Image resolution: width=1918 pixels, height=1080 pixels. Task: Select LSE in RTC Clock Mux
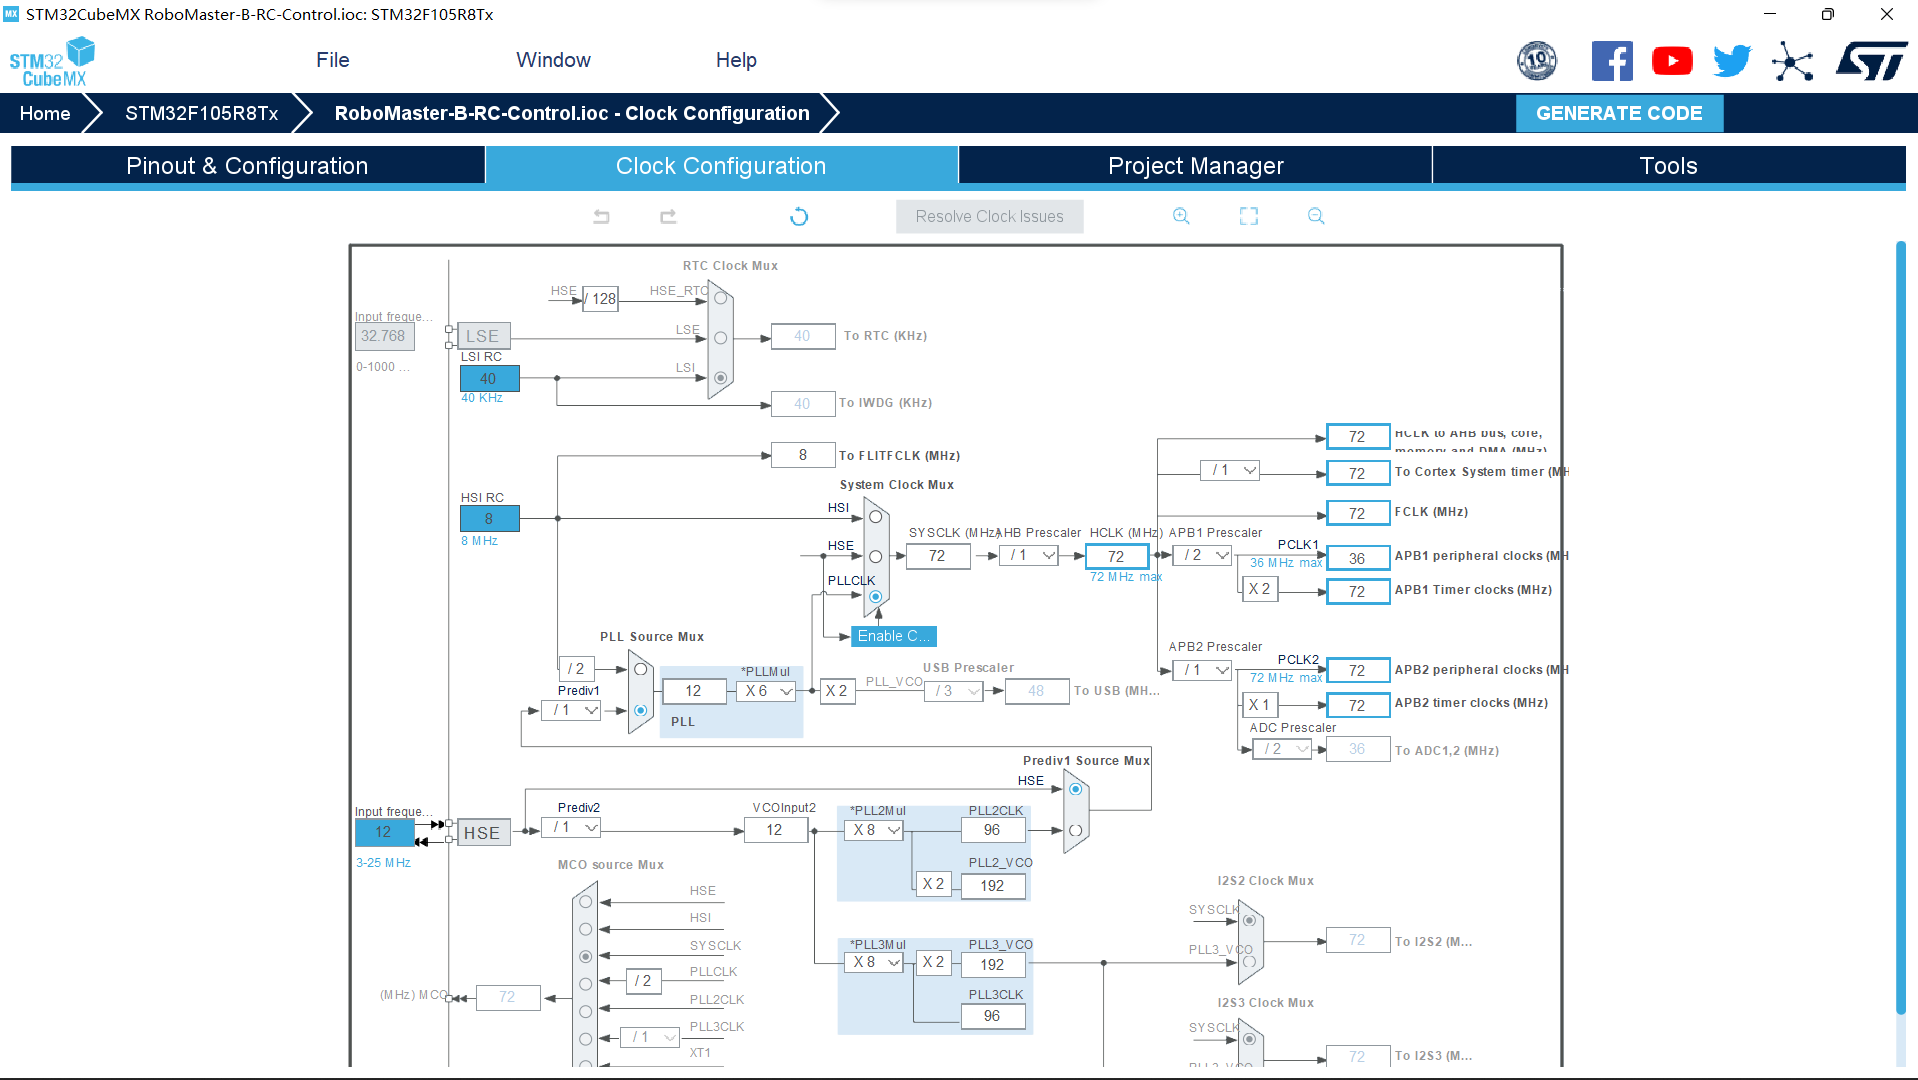[720, 338]
